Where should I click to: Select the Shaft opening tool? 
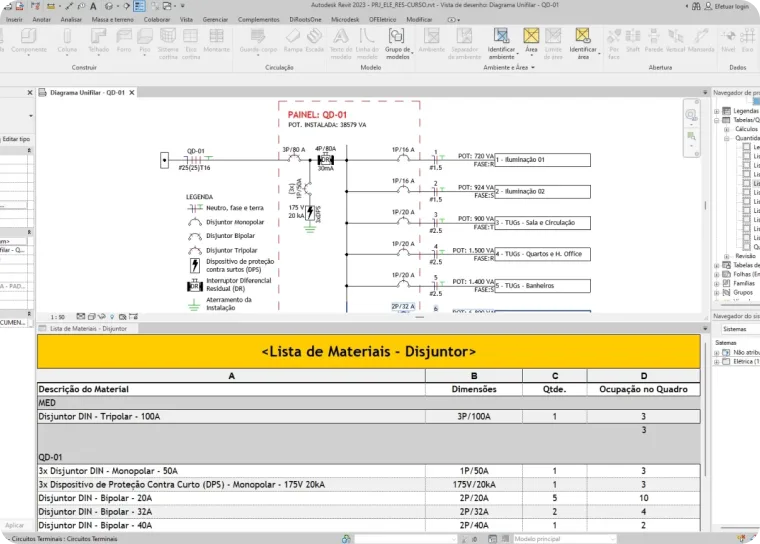point(633,41)
